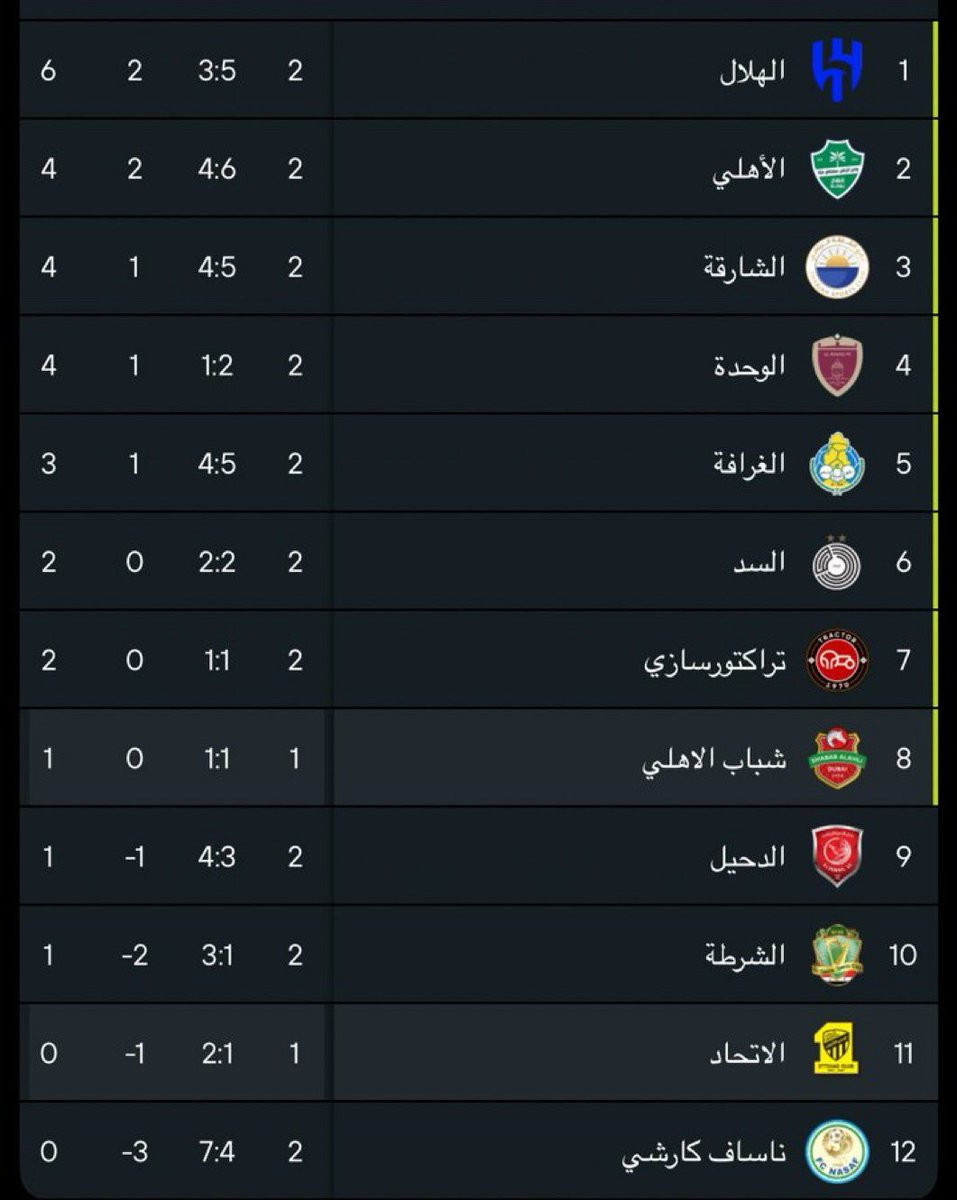The width and height of the screenshot is (957, 1200).
Task: Click the 7:4 goals score for Nasaf
Action: tap(216, 1152)
